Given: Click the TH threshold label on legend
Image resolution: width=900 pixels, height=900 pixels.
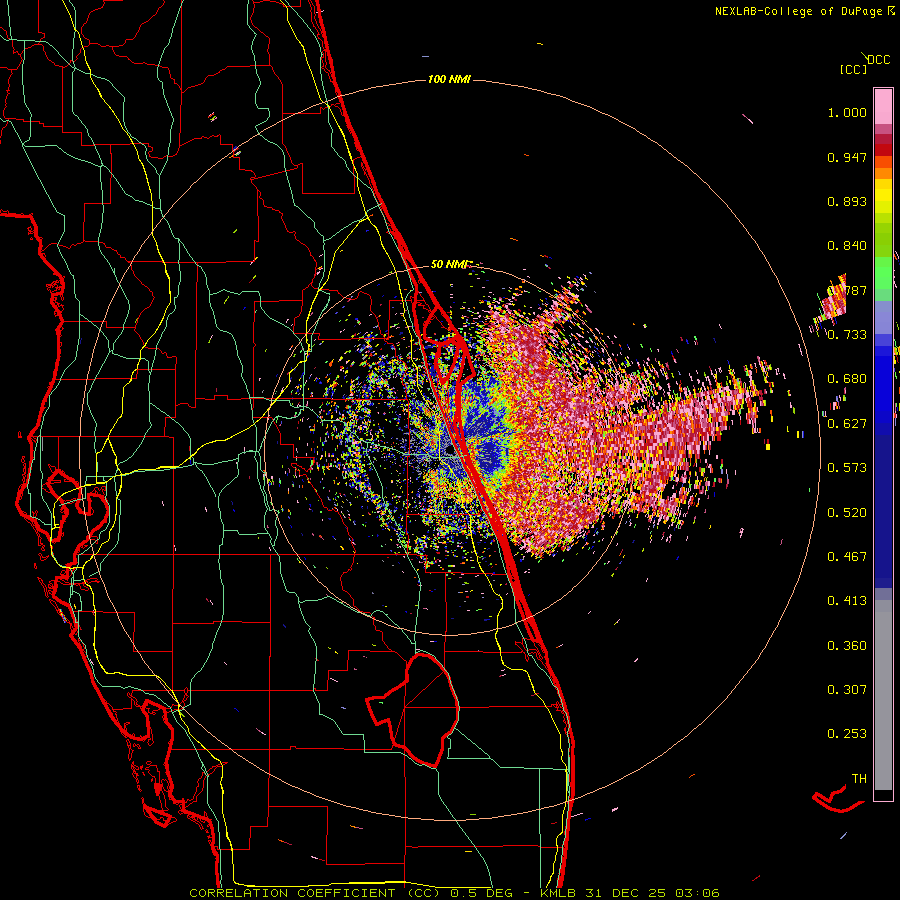Looking at the screenshot, I should (x=859, y=779).
